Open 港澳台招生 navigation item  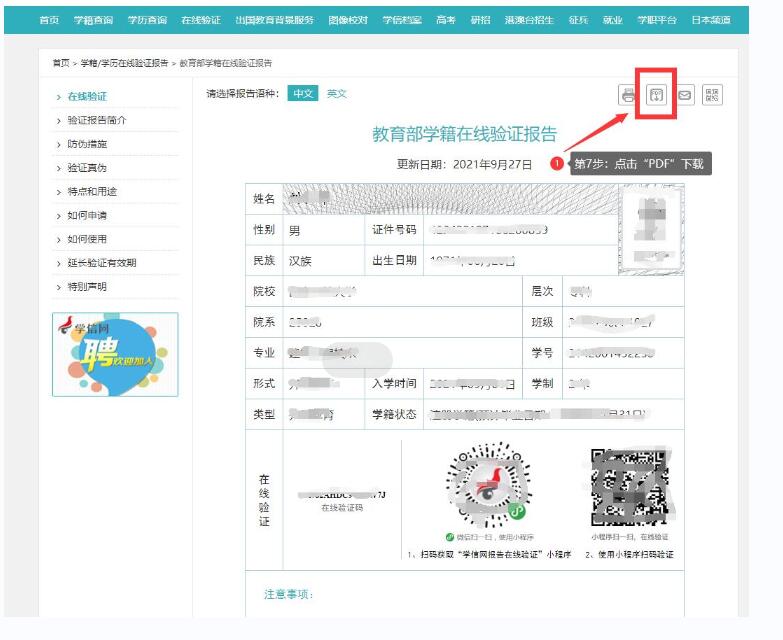(529, 20)
